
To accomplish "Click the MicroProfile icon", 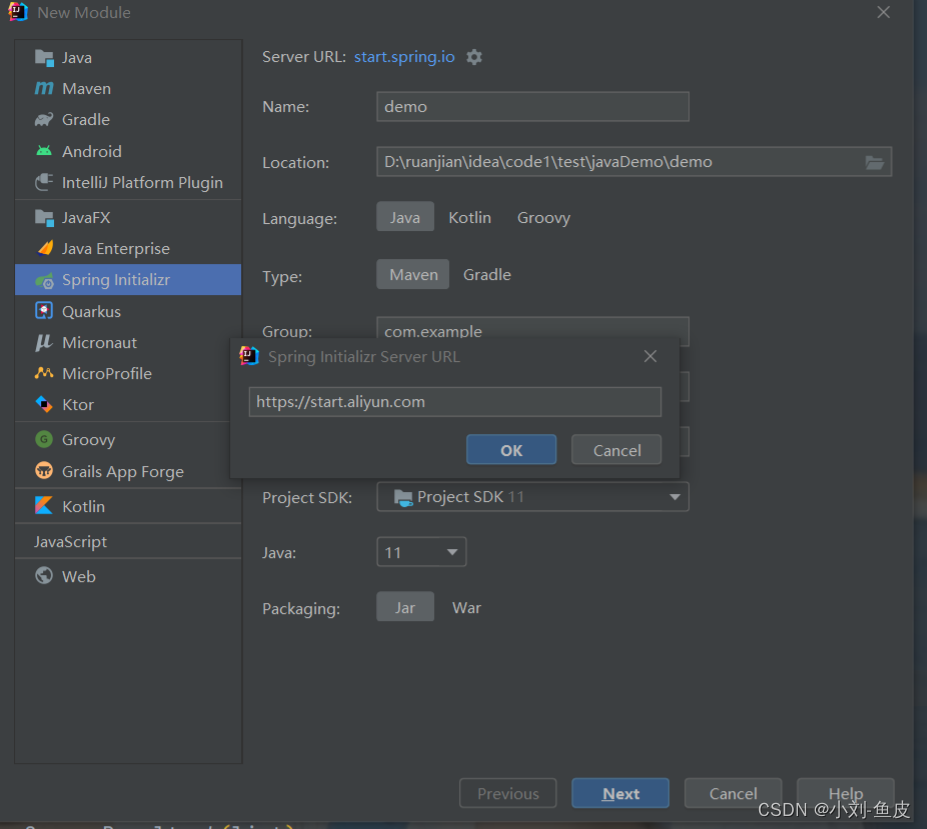I will coord(44,373).
